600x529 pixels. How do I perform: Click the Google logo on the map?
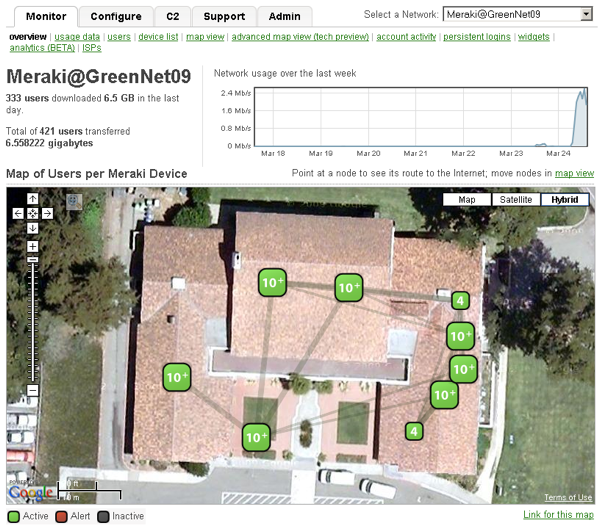pyautogui.click(x=31, y=492)
